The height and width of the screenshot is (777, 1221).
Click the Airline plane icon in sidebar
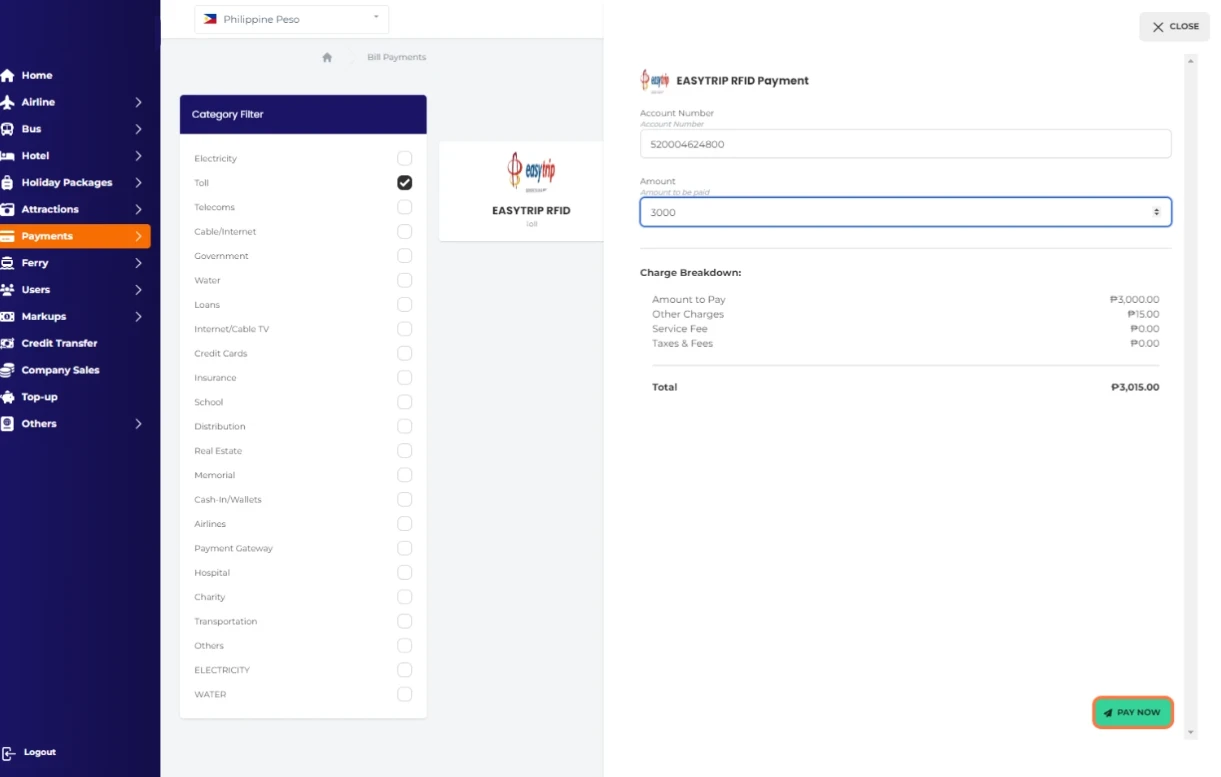8,102
